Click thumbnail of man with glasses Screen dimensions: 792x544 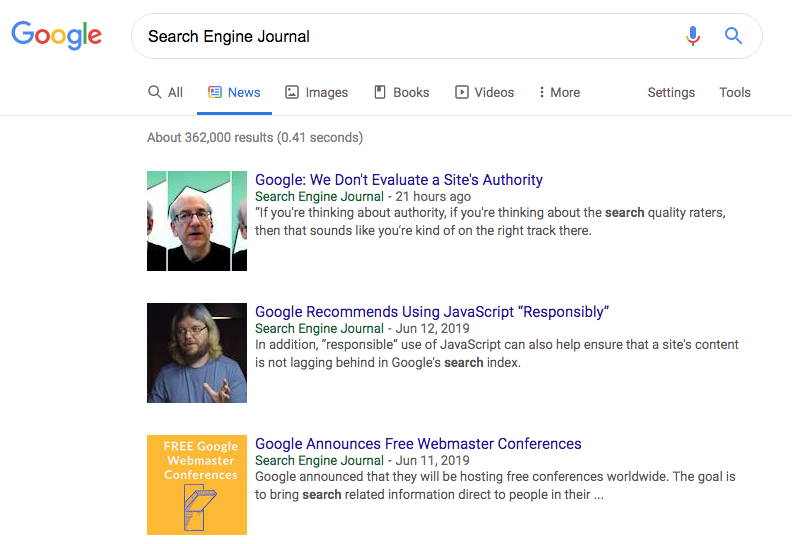[x=197, y=221]
